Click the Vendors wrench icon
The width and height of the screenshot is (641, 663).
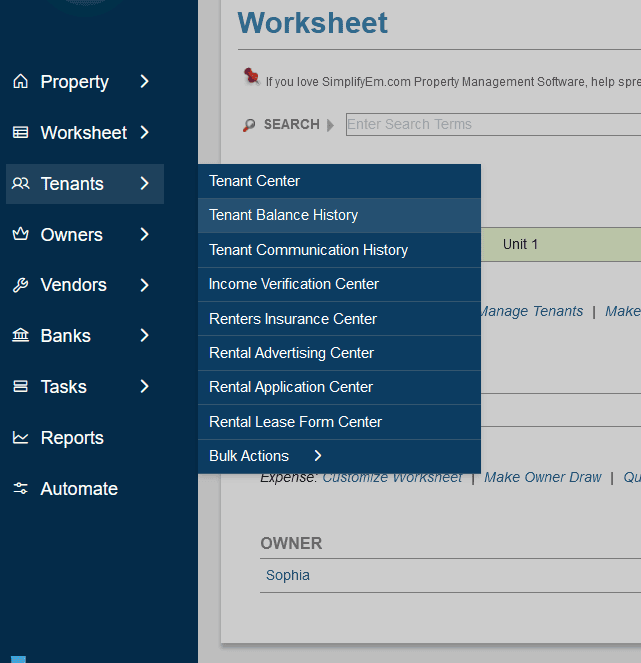tap(20, 285)
